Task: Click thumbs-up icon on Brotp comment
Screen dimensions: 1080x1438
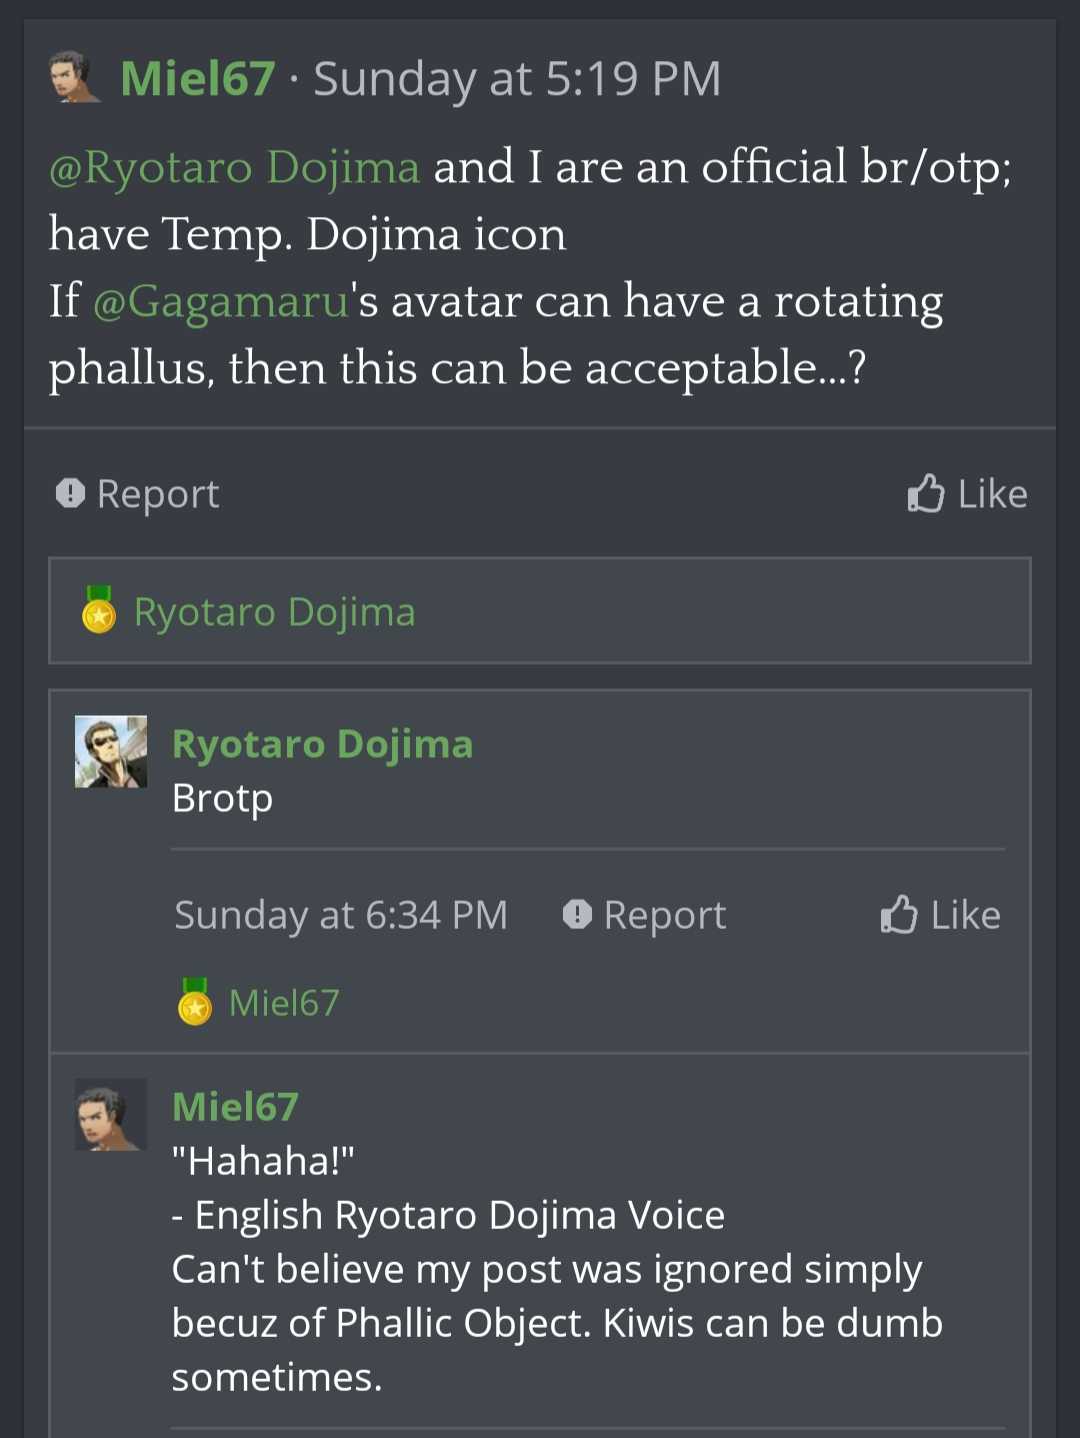Action: pyautogui.click(x=898, y=914)
